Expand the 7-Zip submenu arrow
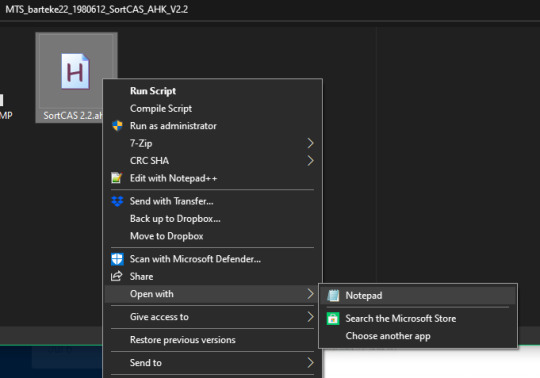The height and width of the screenshot is (378, 540). (310, 143)
